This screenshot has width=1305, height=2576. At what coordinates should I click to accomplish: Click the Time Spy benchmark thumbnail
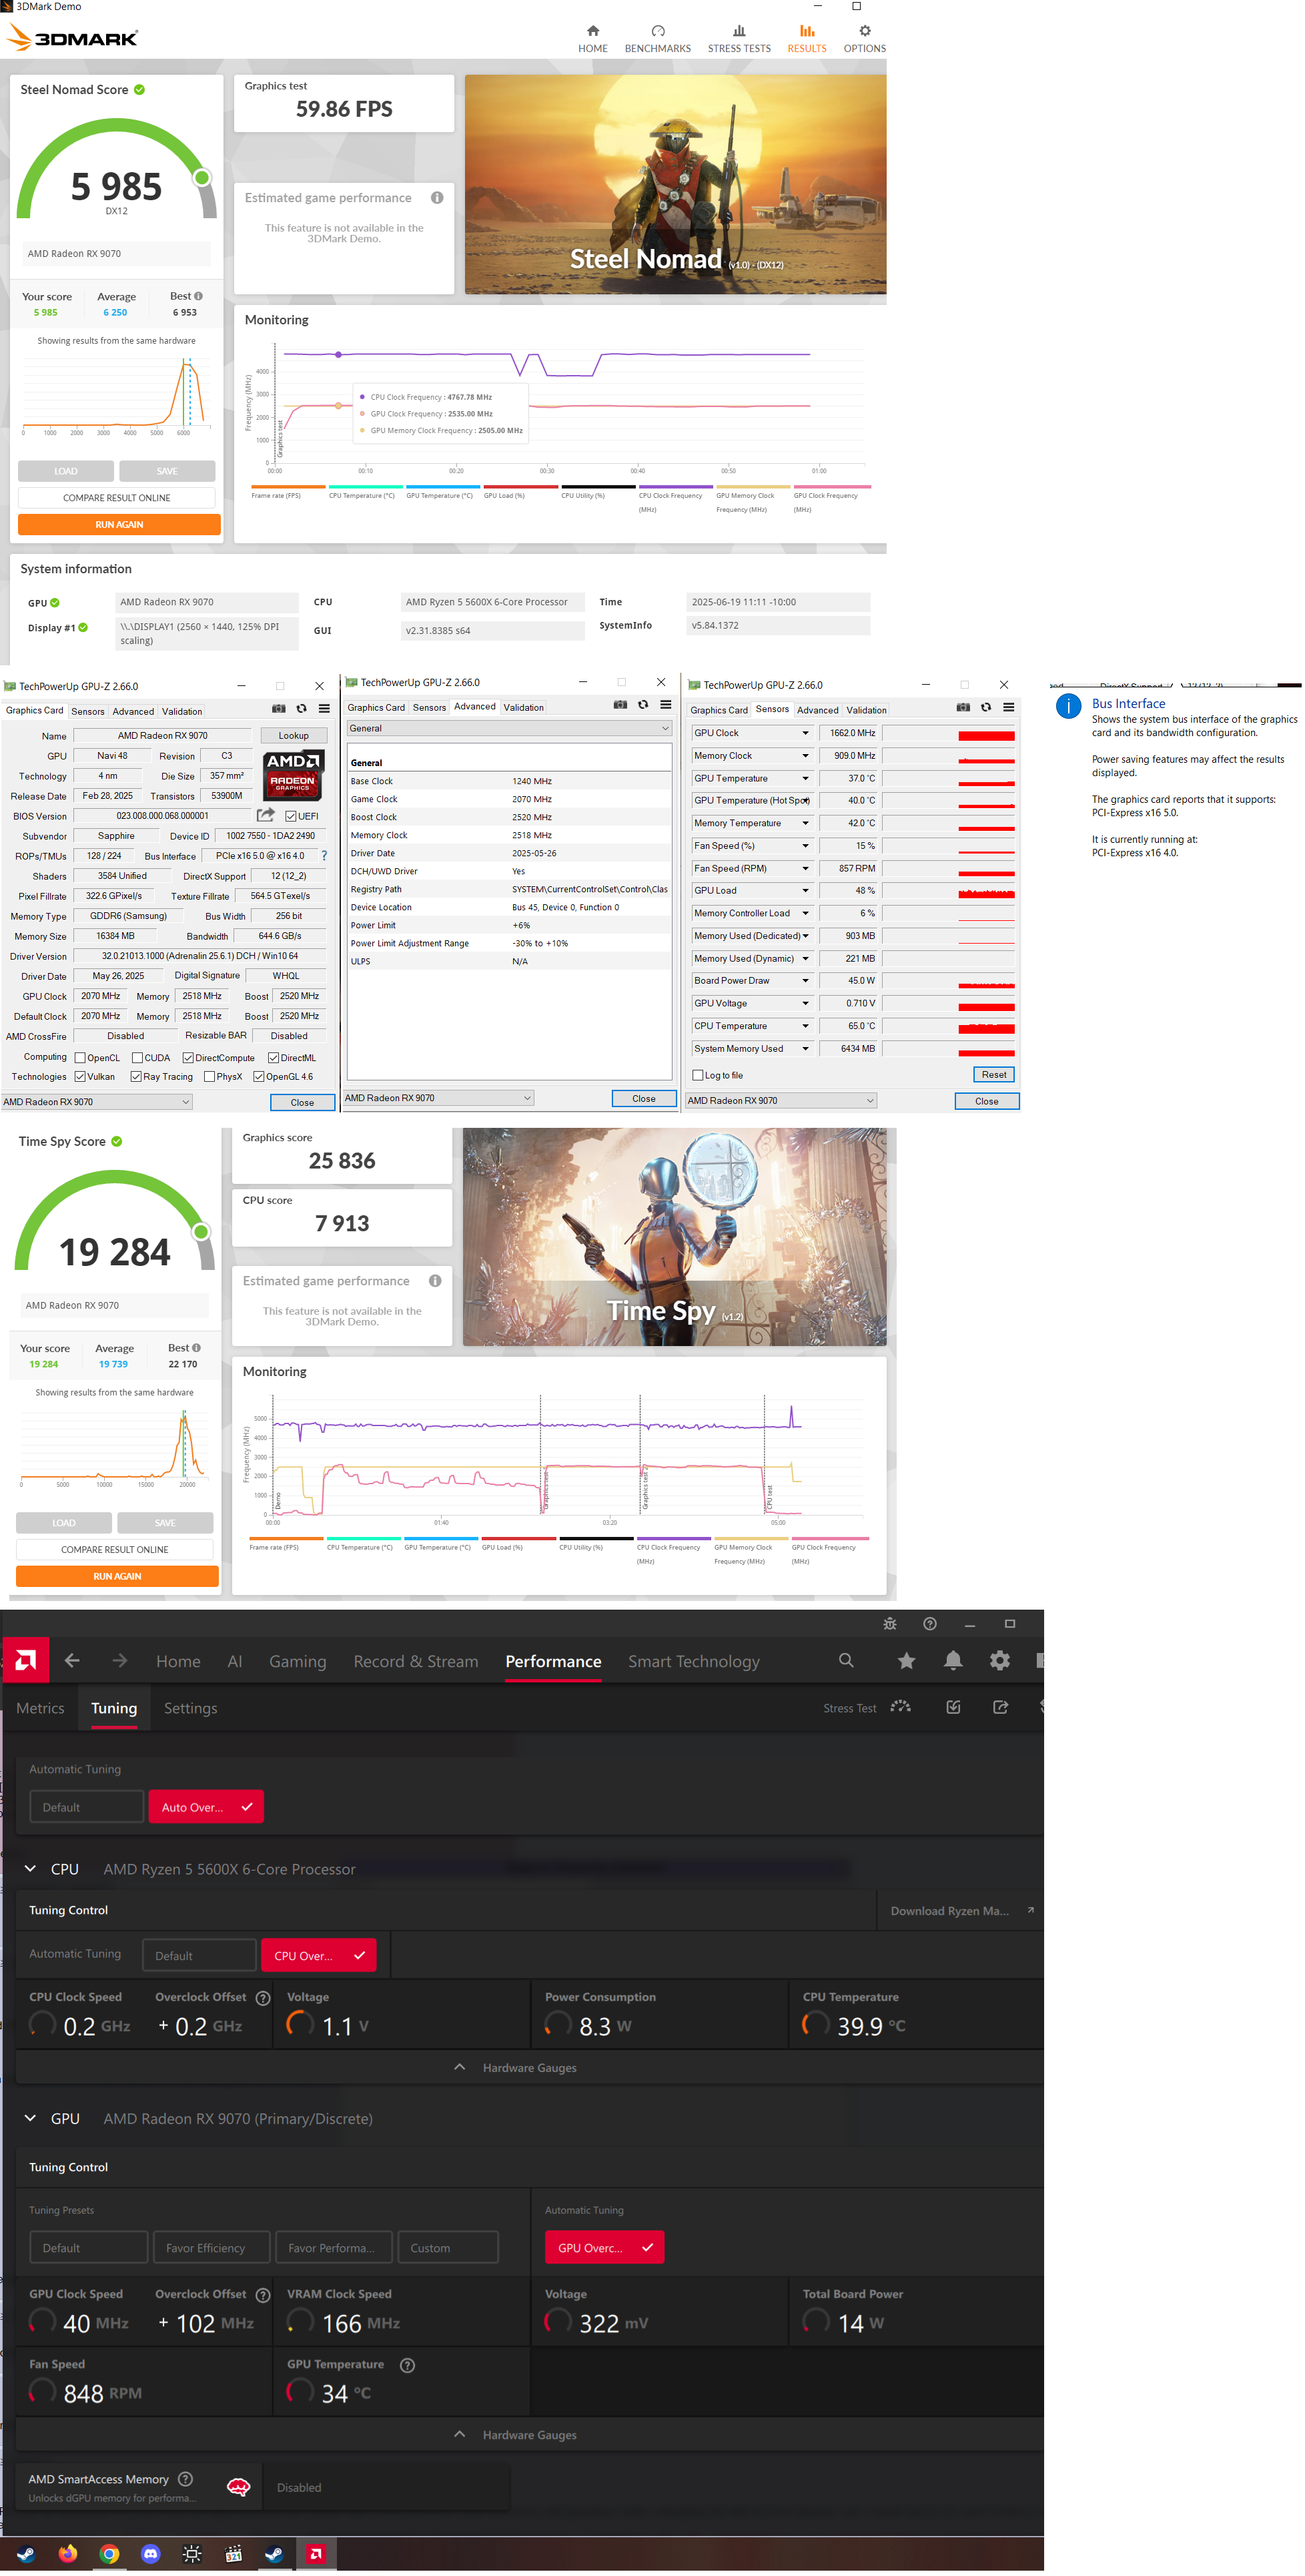pos(675,1237)
